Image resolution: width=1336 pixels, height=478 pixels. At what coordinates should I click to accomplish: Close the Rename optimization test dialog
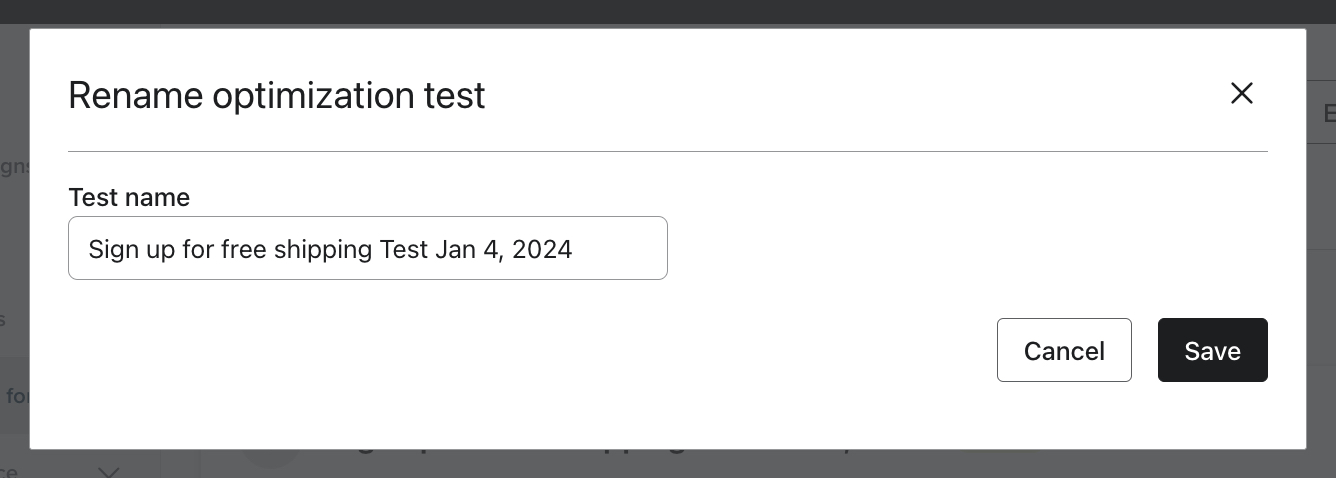1241,94
